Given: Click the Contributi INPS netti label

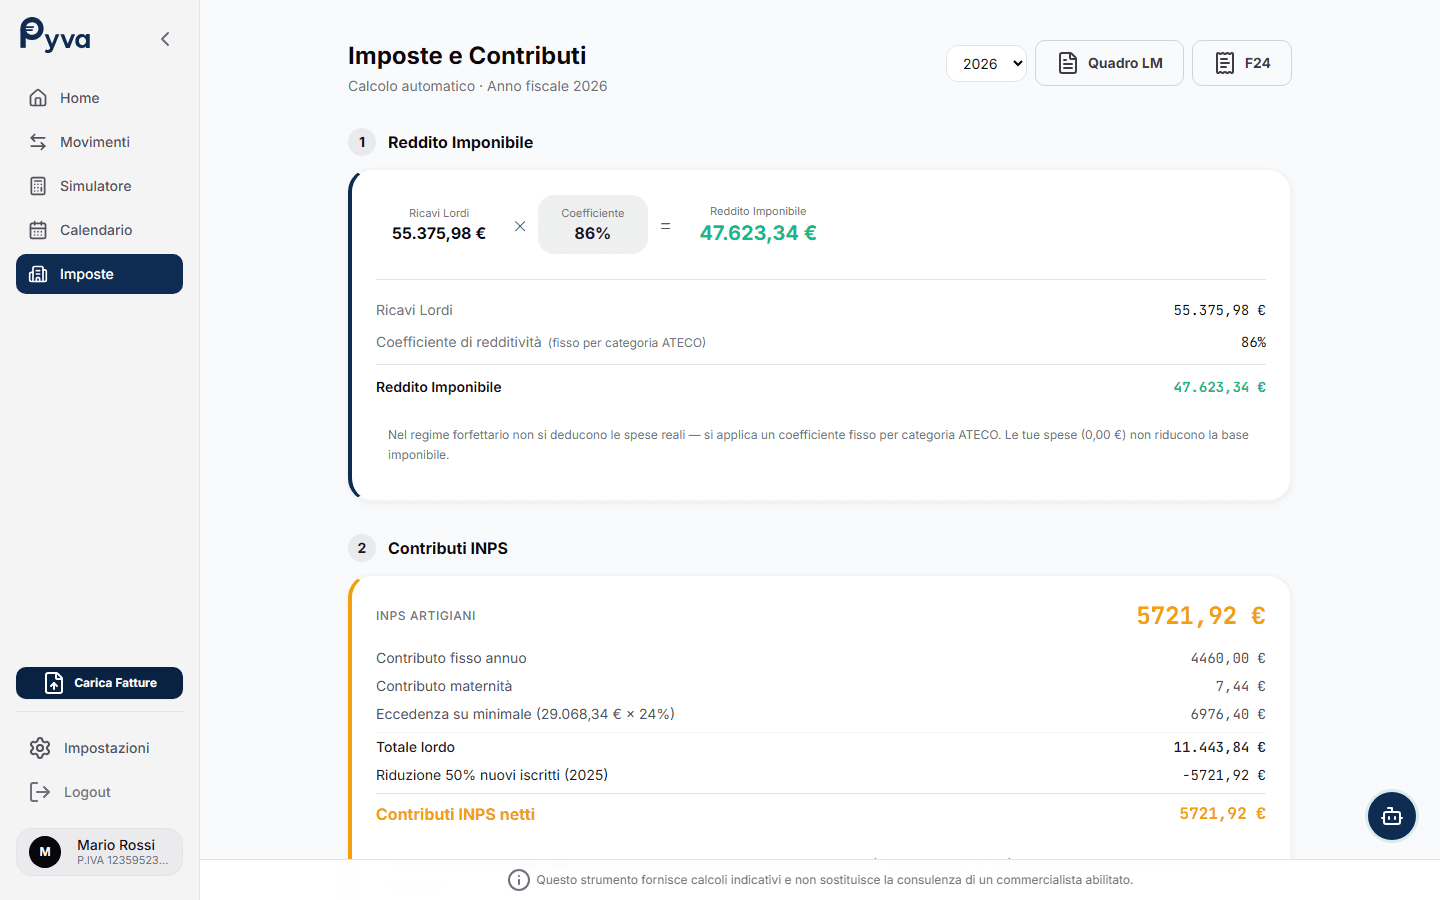Looking at the screenshot, I should pyautogui.click(x=455, y=814).
